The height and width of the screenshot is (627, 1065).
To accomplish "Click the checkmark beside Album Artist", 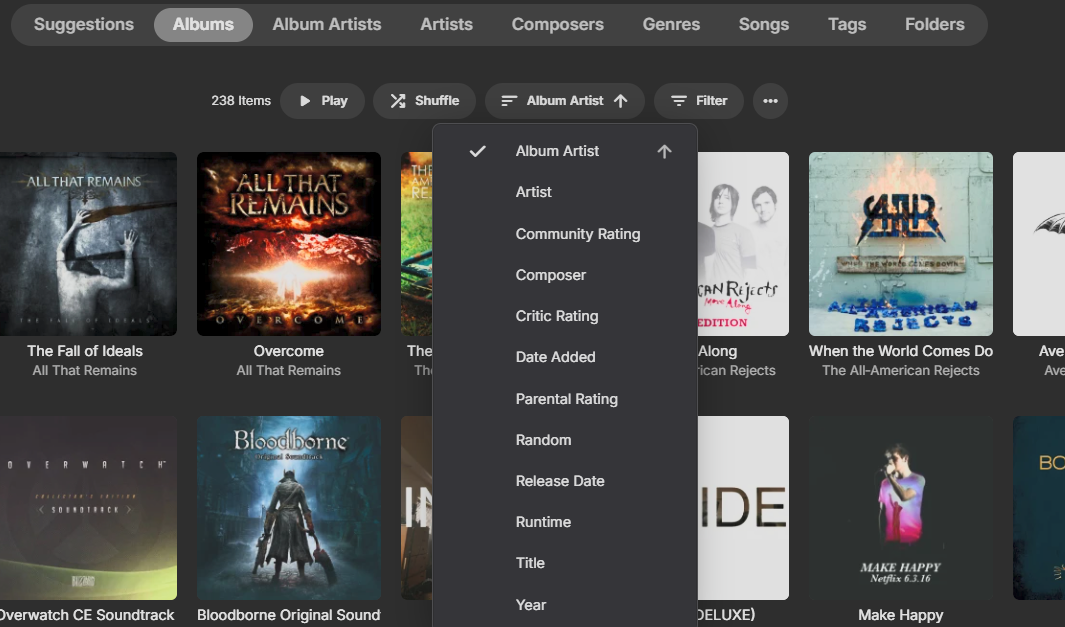I will [x=477, y=151].
